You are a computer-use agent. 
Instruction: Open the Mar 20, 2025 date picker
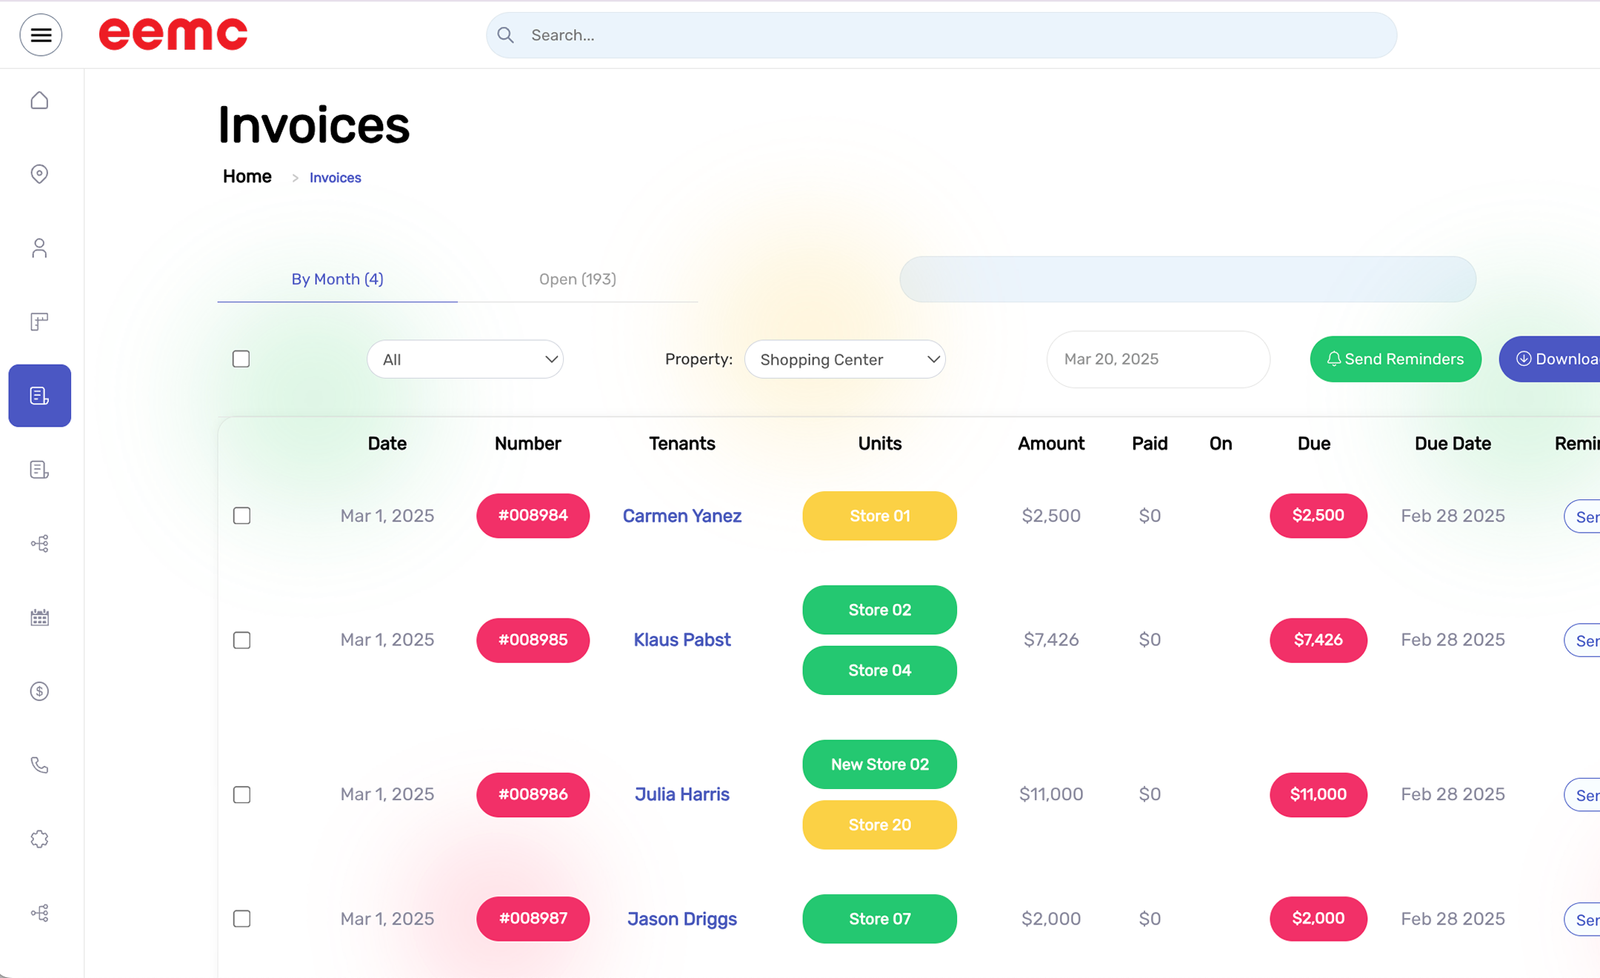1157,359
